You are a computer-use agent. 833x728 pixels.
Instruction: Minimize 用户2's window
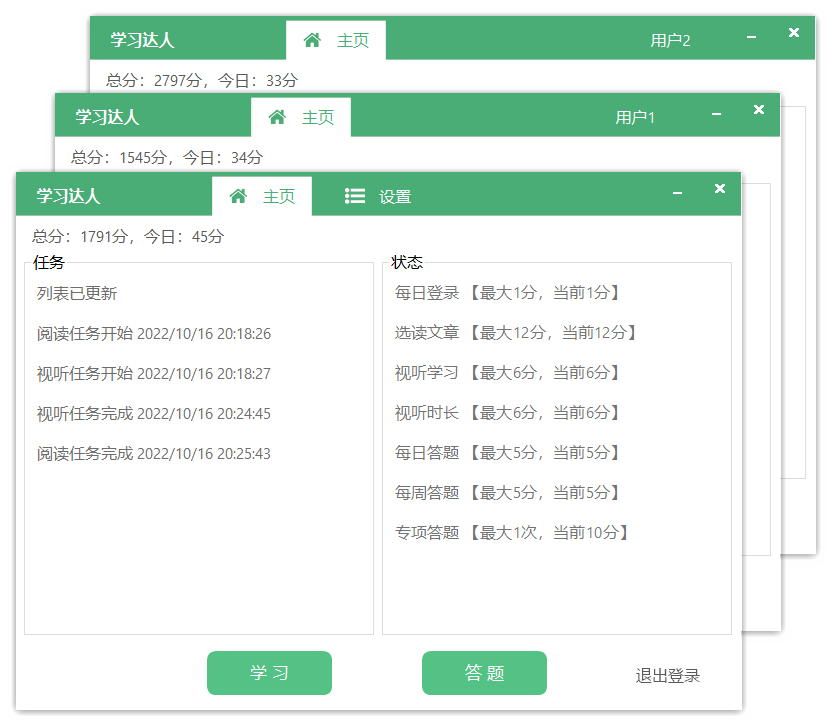pyautogui.click(x=752, y=36)
